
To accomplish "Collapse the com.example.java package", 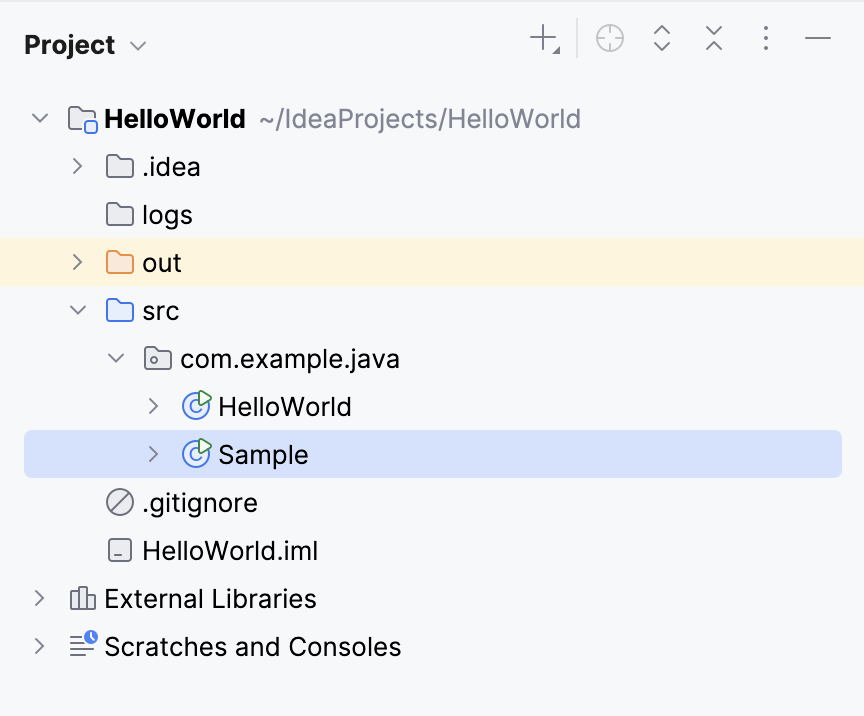I will [116, 358].
